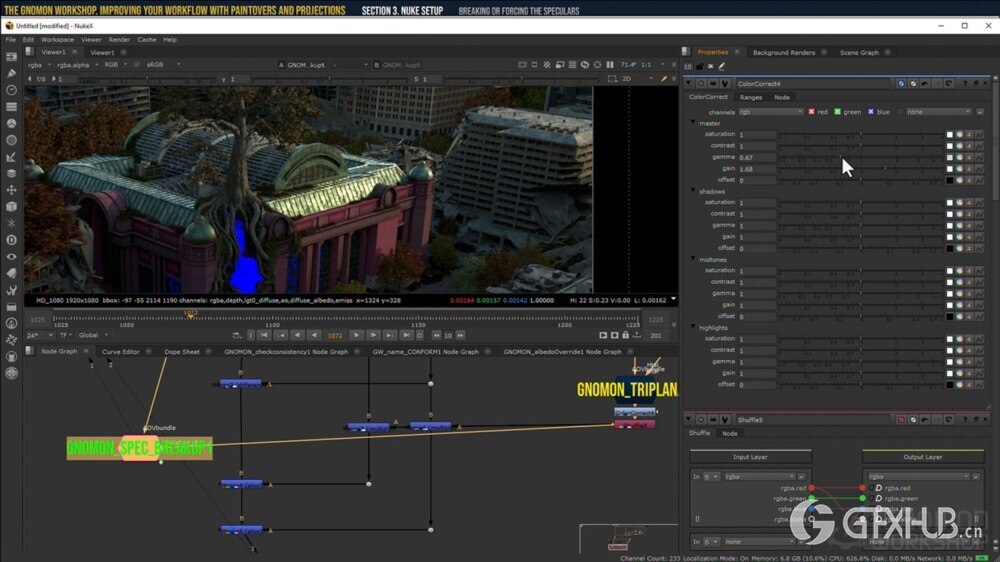Click the ColorCorrect4 wrench settings icon
The image size is (1000, 562).
(724, 84)
